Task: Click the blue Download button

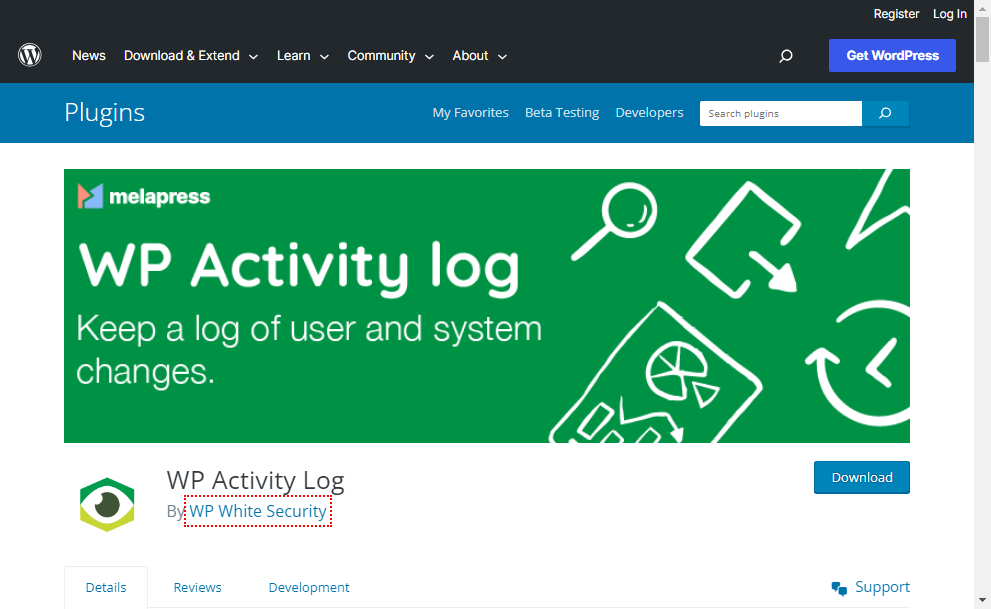Action: click(861, 477)
